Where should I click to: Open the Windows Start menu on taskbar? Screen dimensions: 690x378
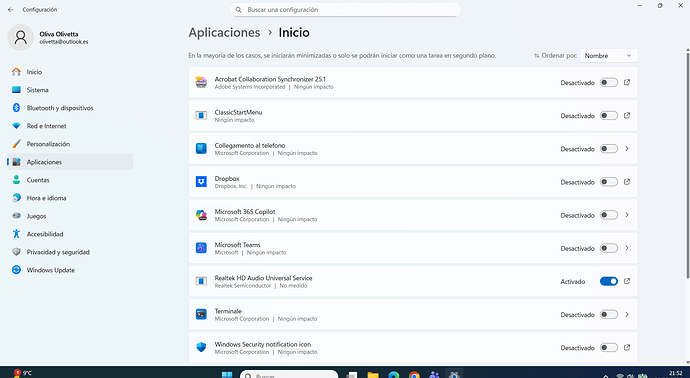point(227,374)
